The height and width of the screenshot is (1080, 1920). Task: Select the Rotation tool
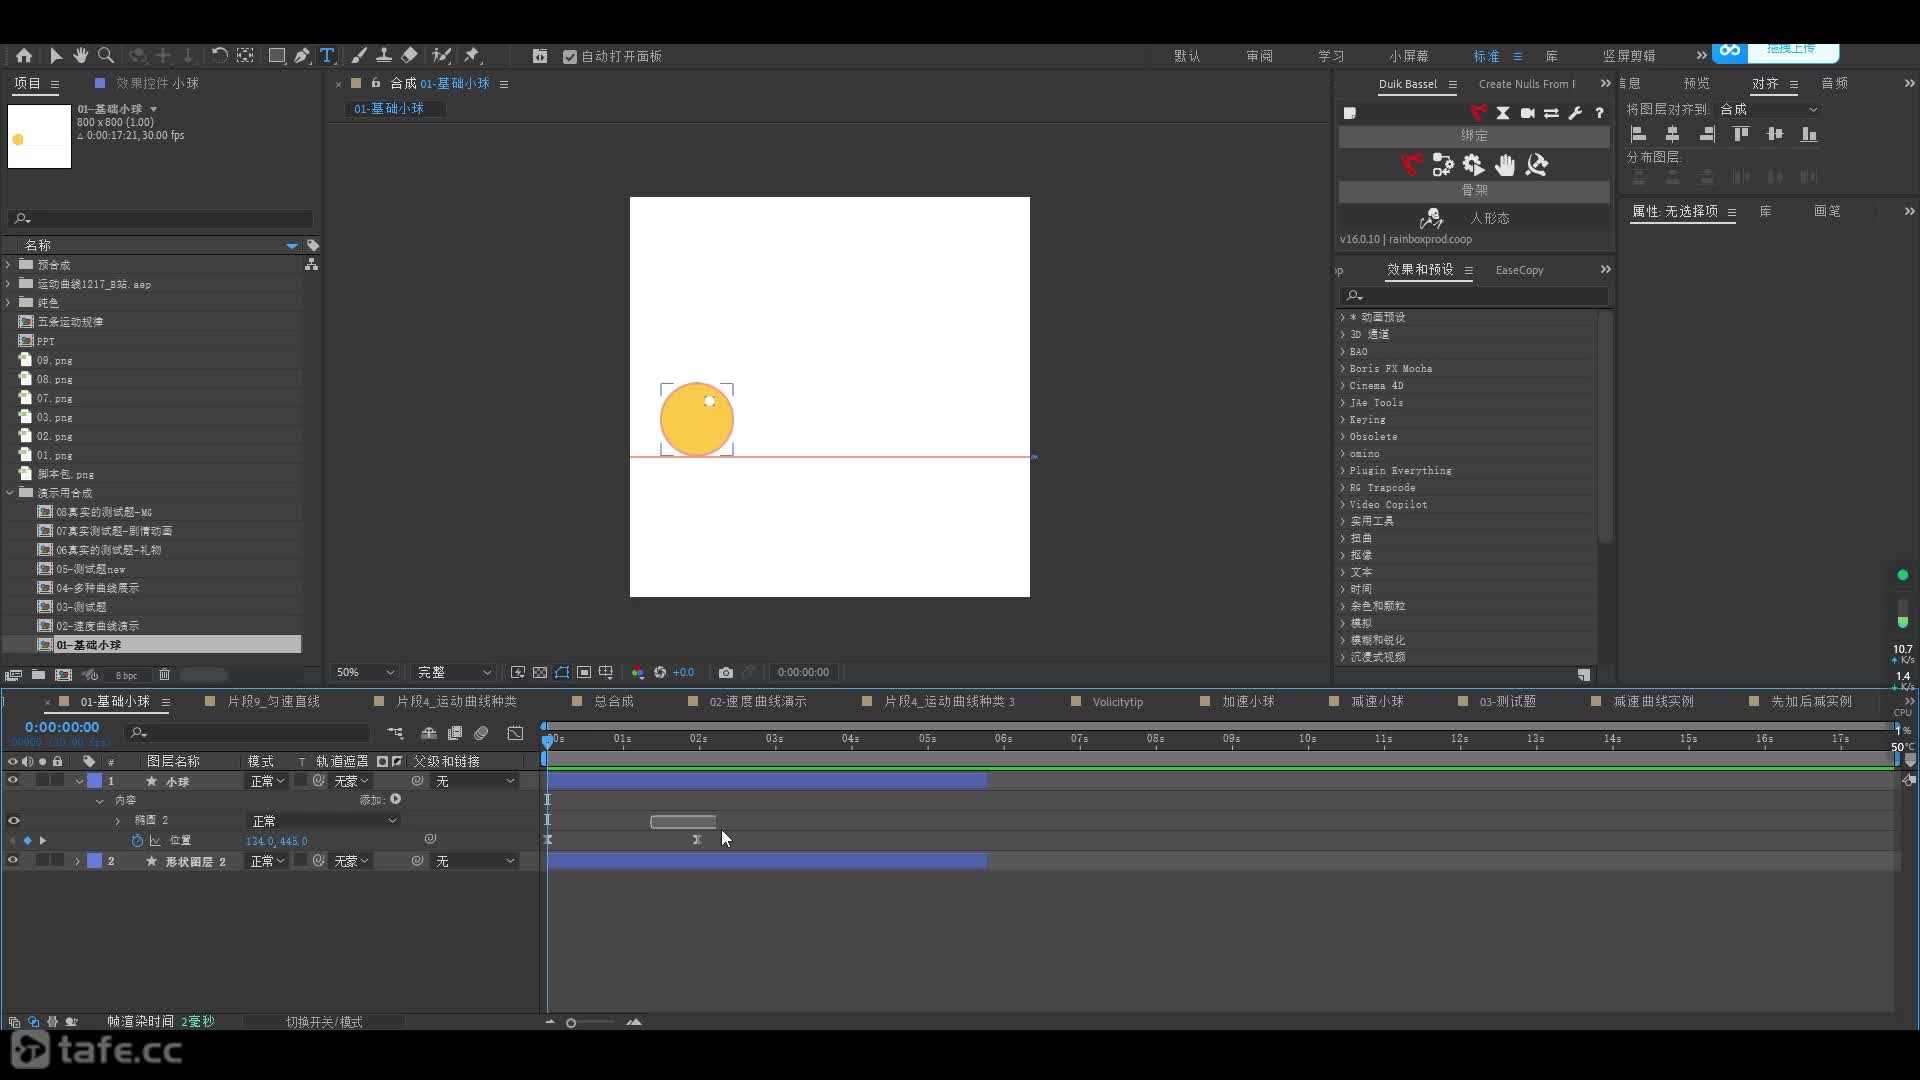tap(219, 56)
